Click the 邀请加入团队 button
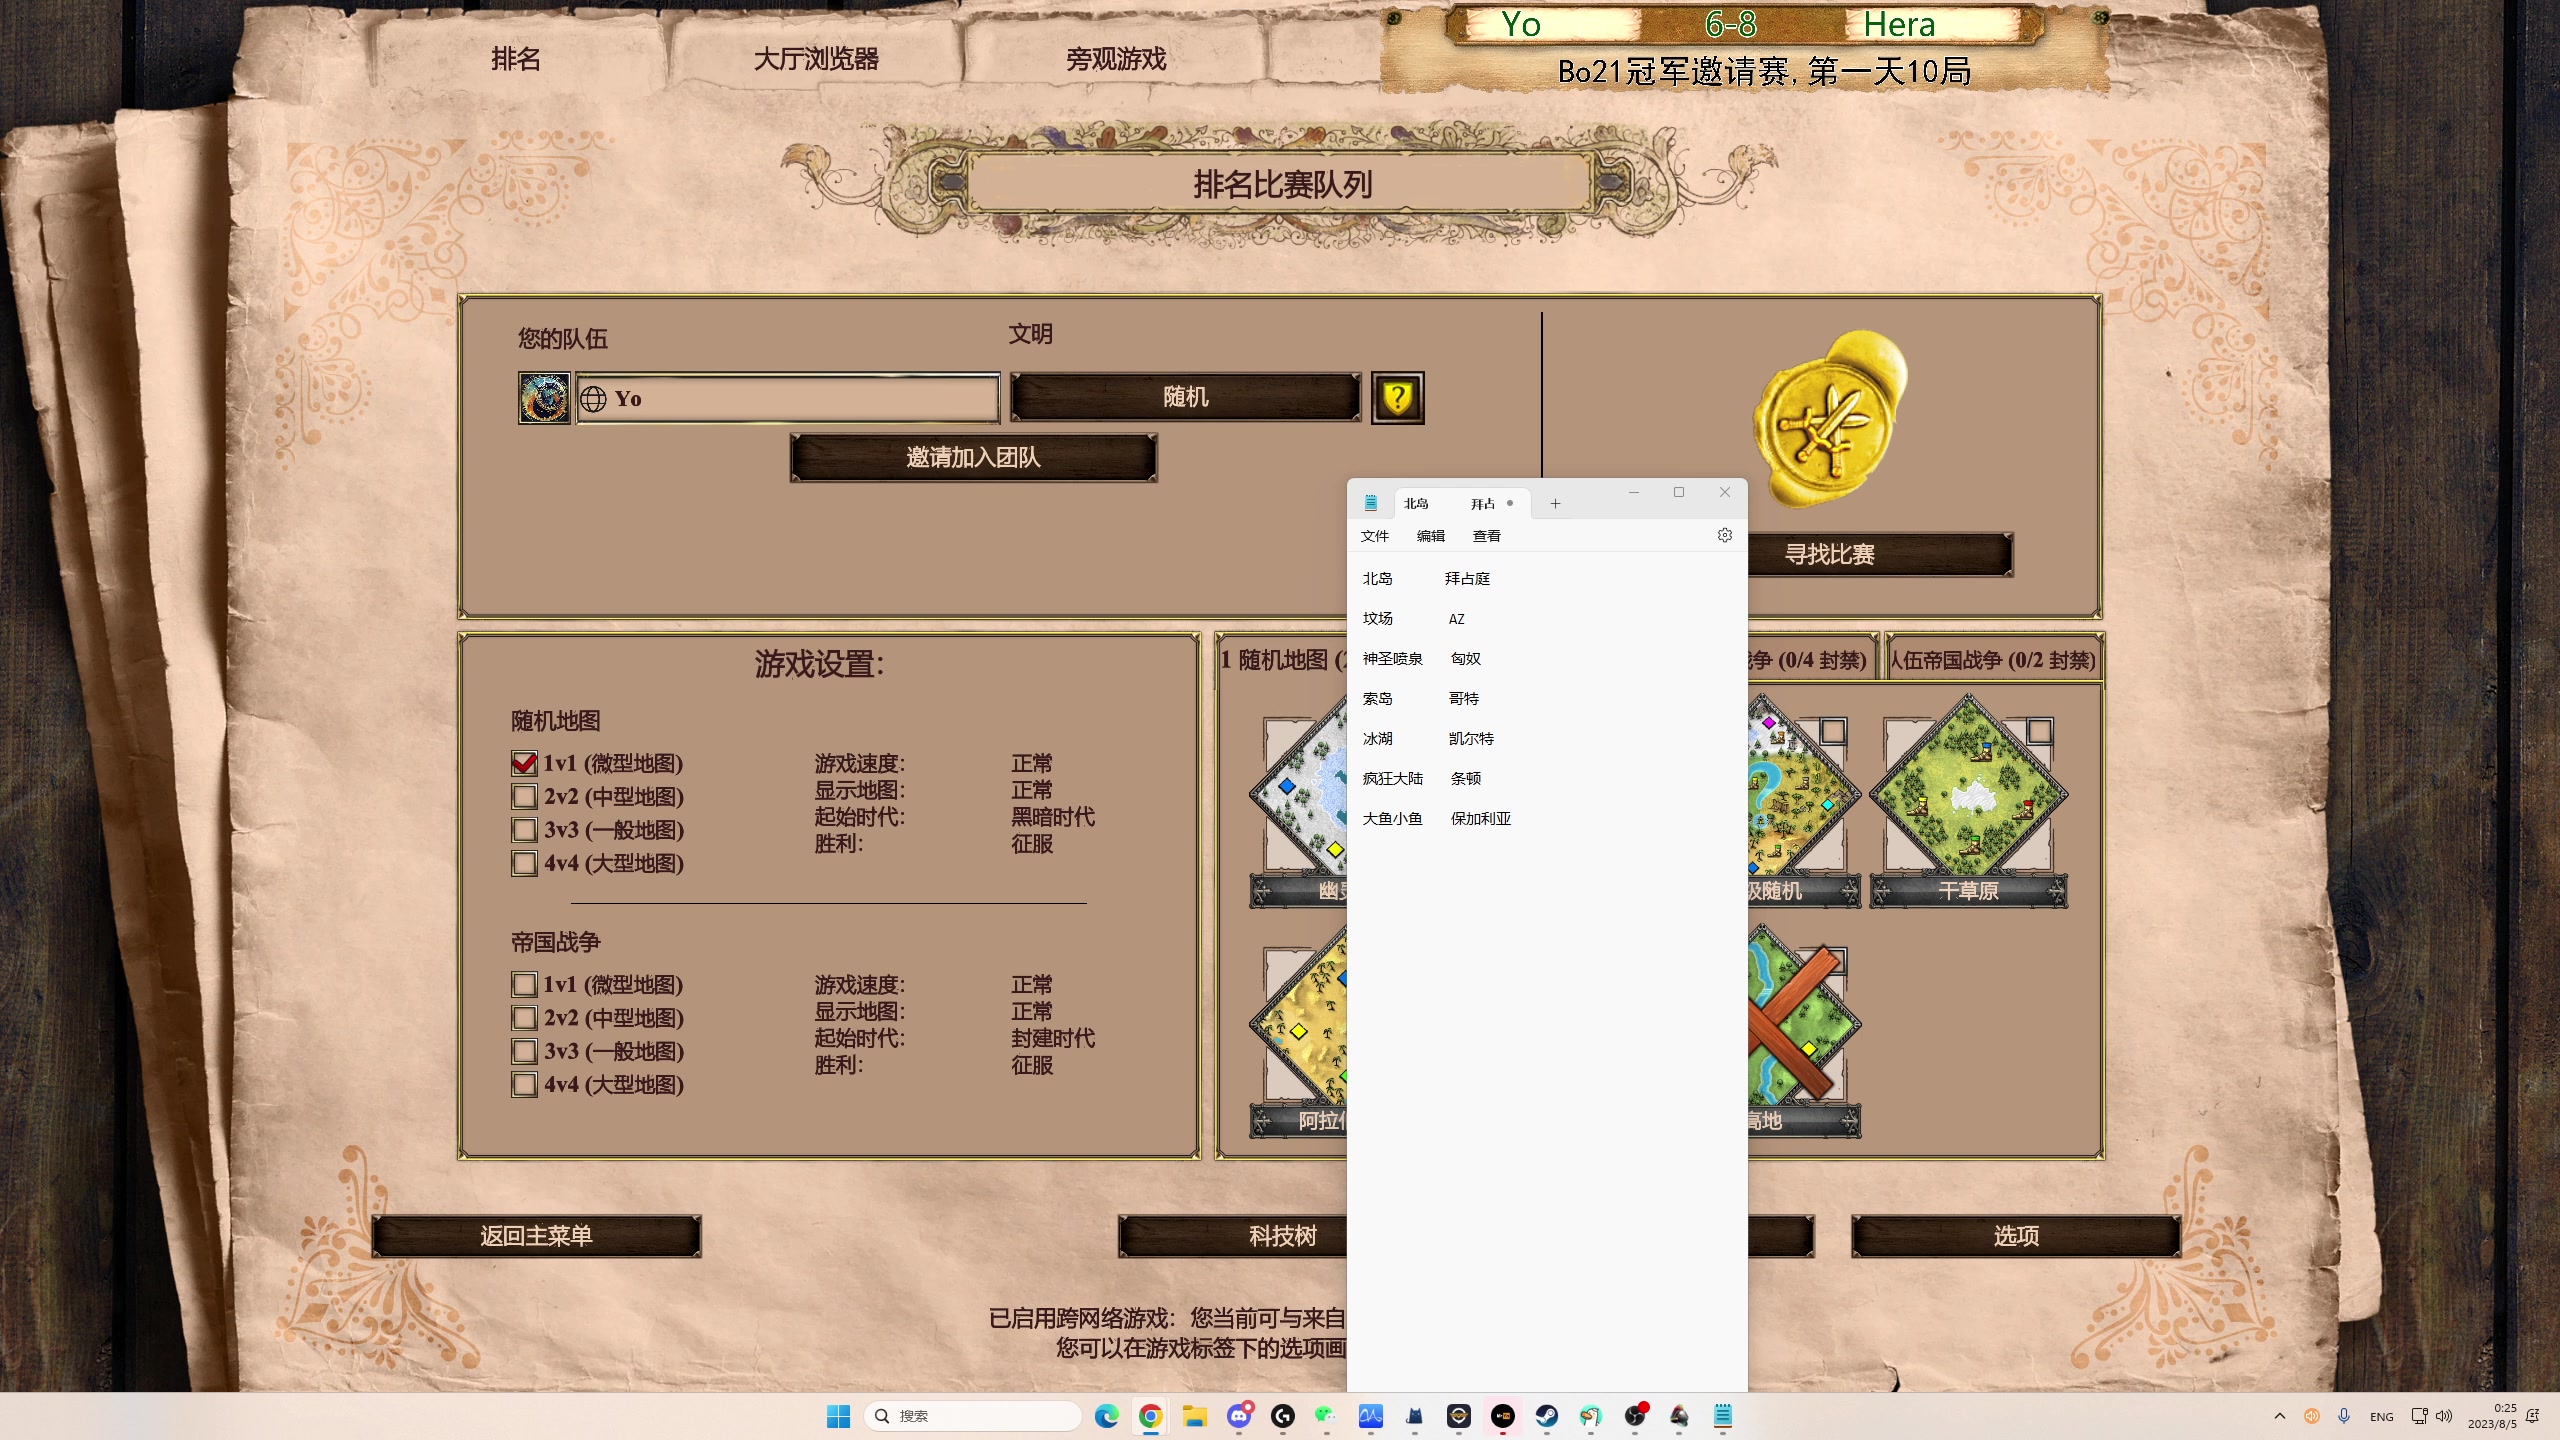The width and height of the screenshot is (2560, 1440). coord(973,458)
